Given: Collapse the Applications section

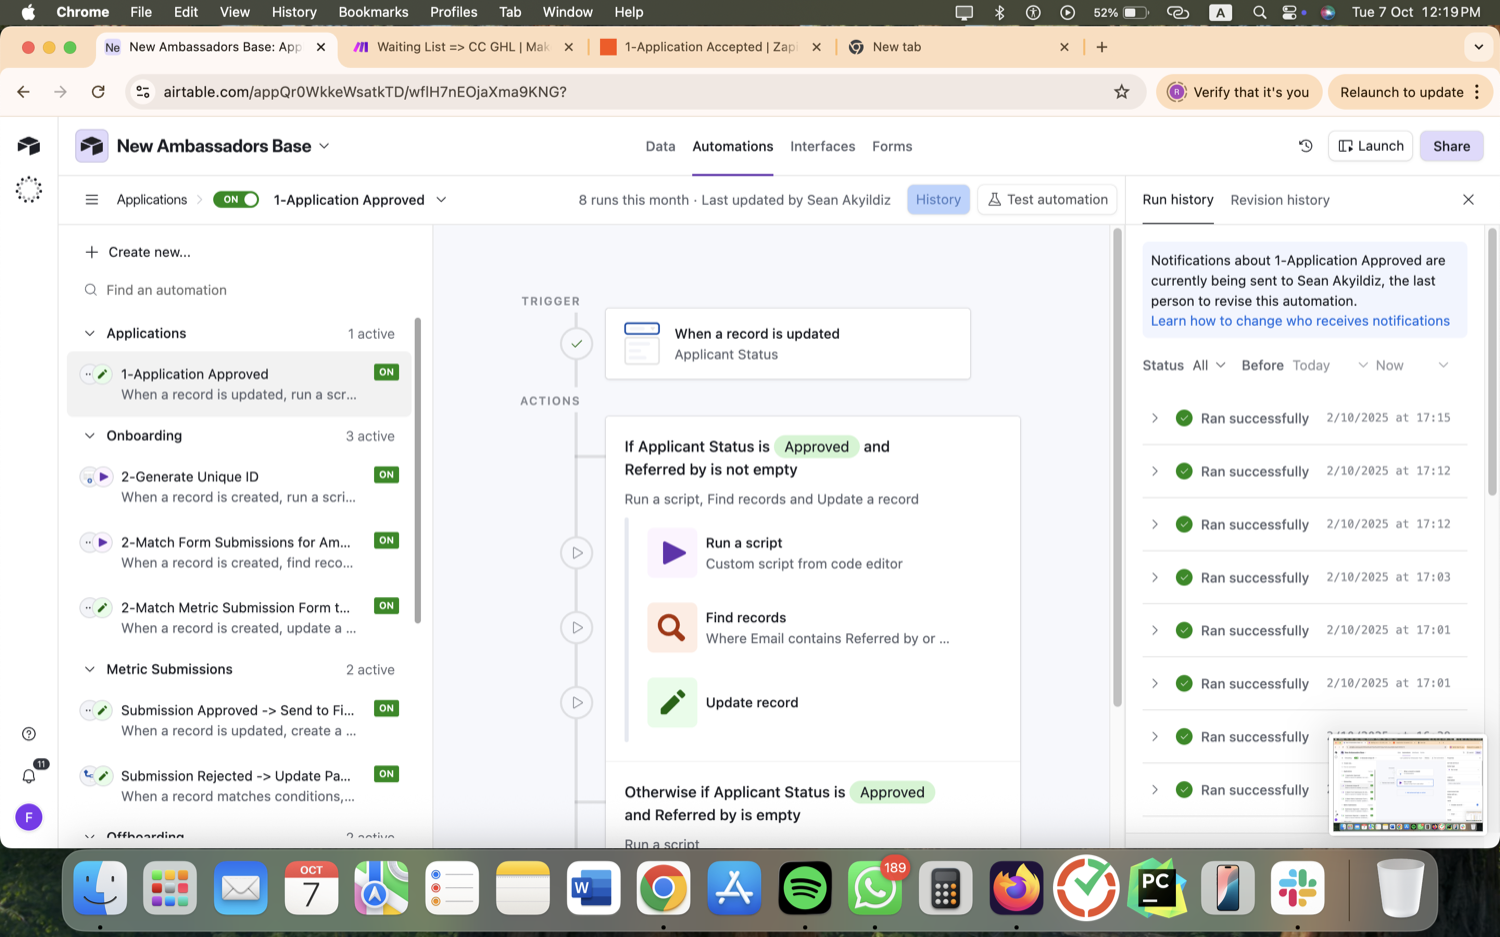Looking at the screenshot, I should 90,334.
